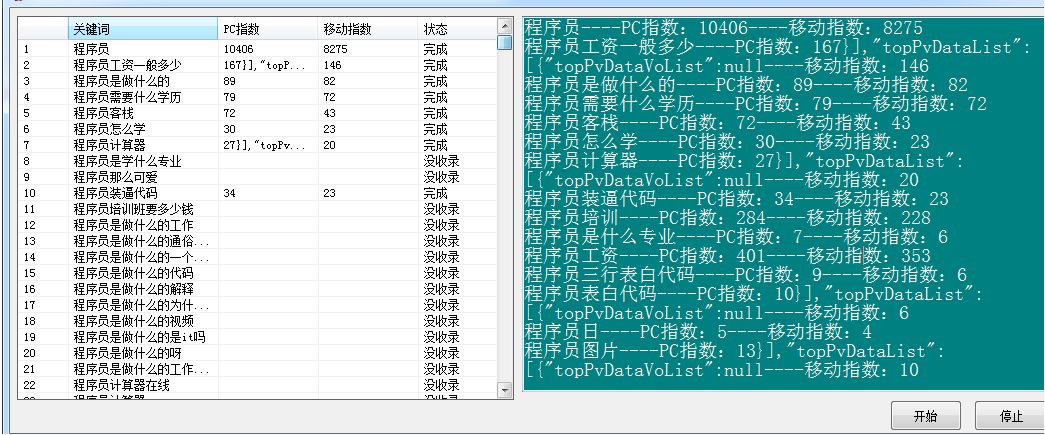Click the 状态 column header
The width and height of the screenshot is (1045, 435).
[x=455, y=29]
